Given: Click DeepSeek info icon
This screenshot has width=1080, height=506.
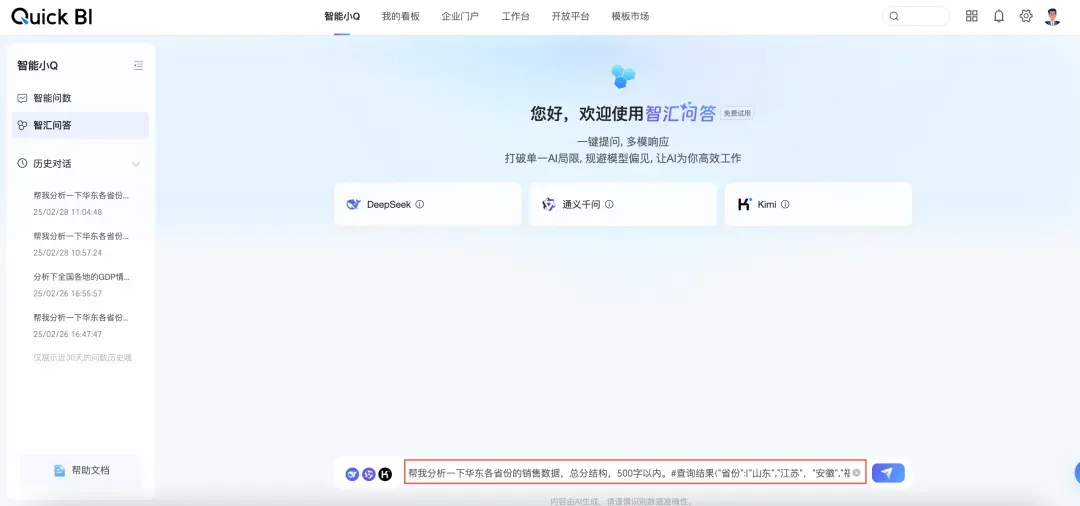Looking at the screenshot, I should click(419, 204).
